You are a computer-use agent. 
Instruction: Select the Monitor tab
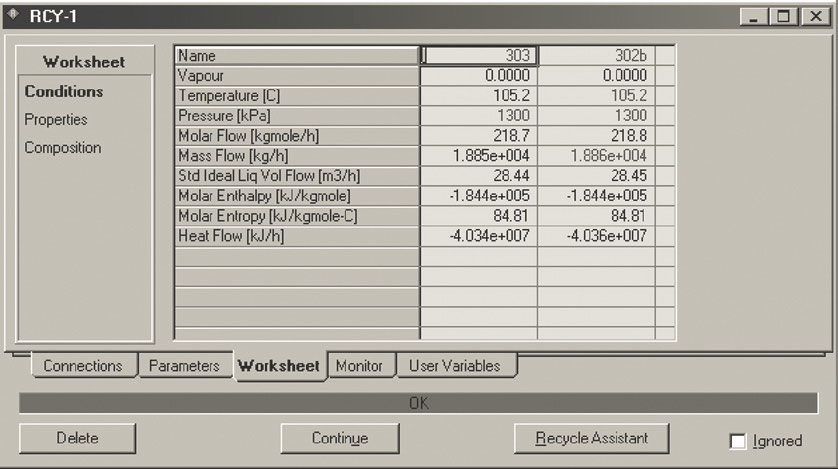point(359,366)
